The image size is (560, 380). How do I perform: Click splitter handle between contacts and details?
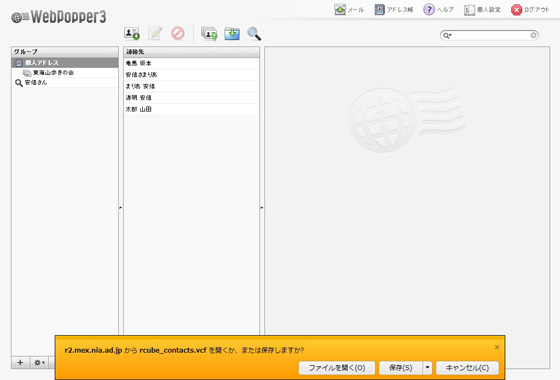(262, 207)
